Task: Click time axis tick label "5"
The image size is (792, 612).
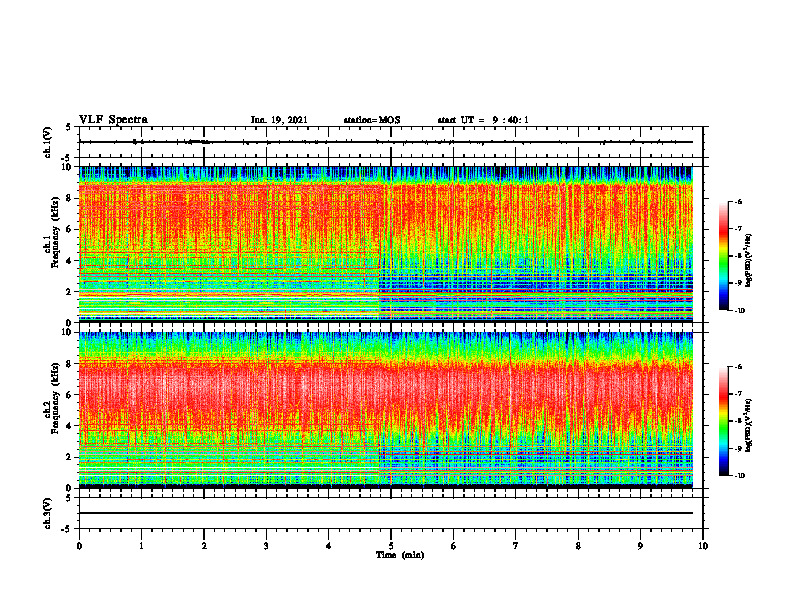Action: coord(391,546)
